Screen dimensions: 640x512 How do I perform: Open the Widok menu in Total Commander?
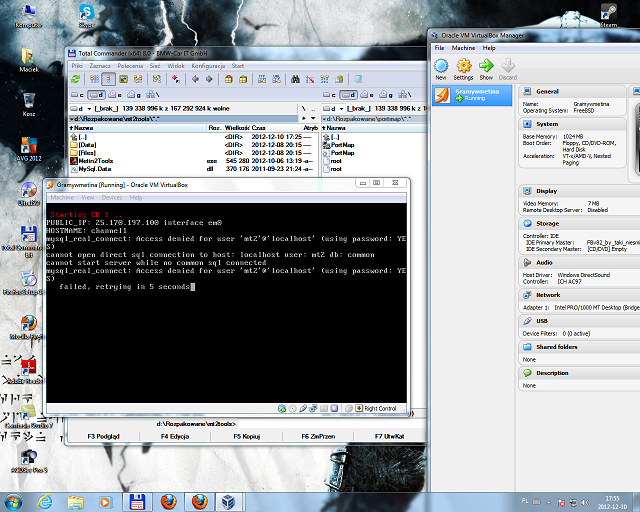(176, 66)
